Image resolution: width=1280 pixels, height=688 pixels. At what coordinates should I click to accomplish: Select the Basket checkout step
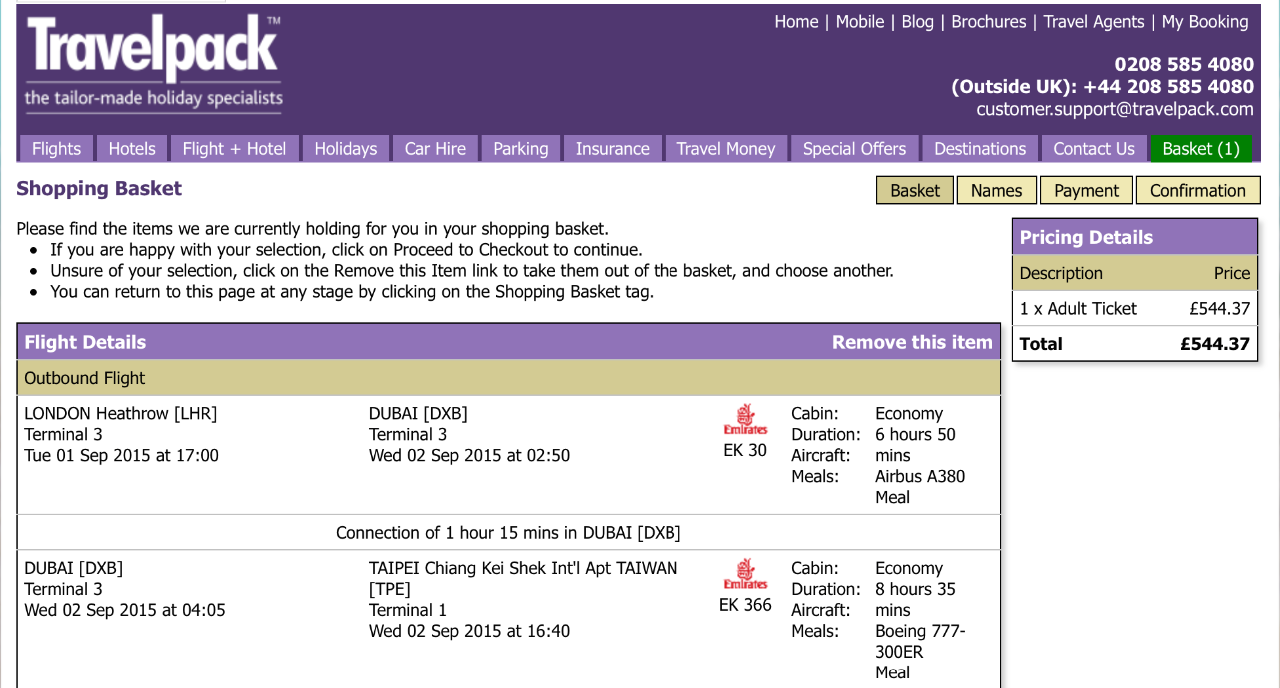click(915, 190)
